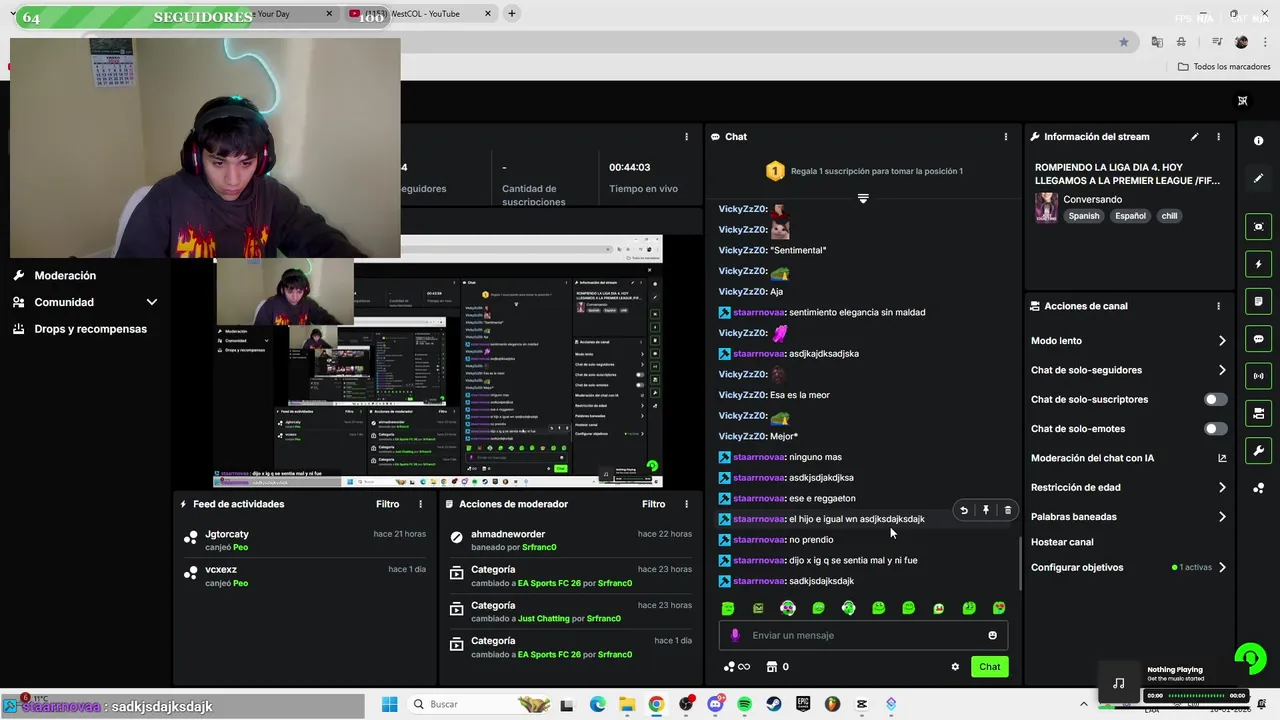Click the green wrench sidebar icon
This screenshot has height=720, width=1280.
click(x=1258, y=450)
